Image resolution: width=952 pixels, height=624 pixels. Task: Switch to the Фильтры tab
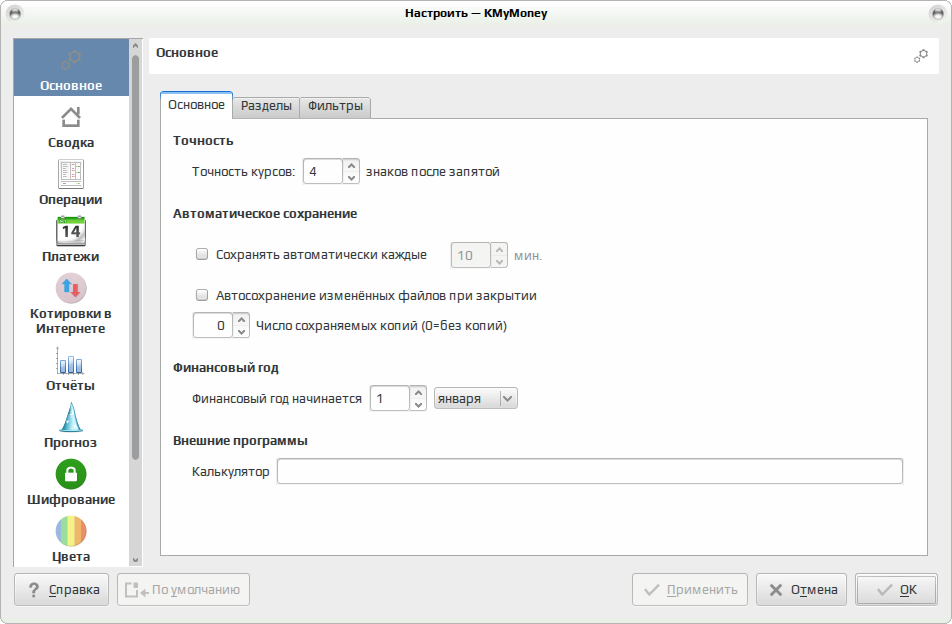tap(335, 106)
